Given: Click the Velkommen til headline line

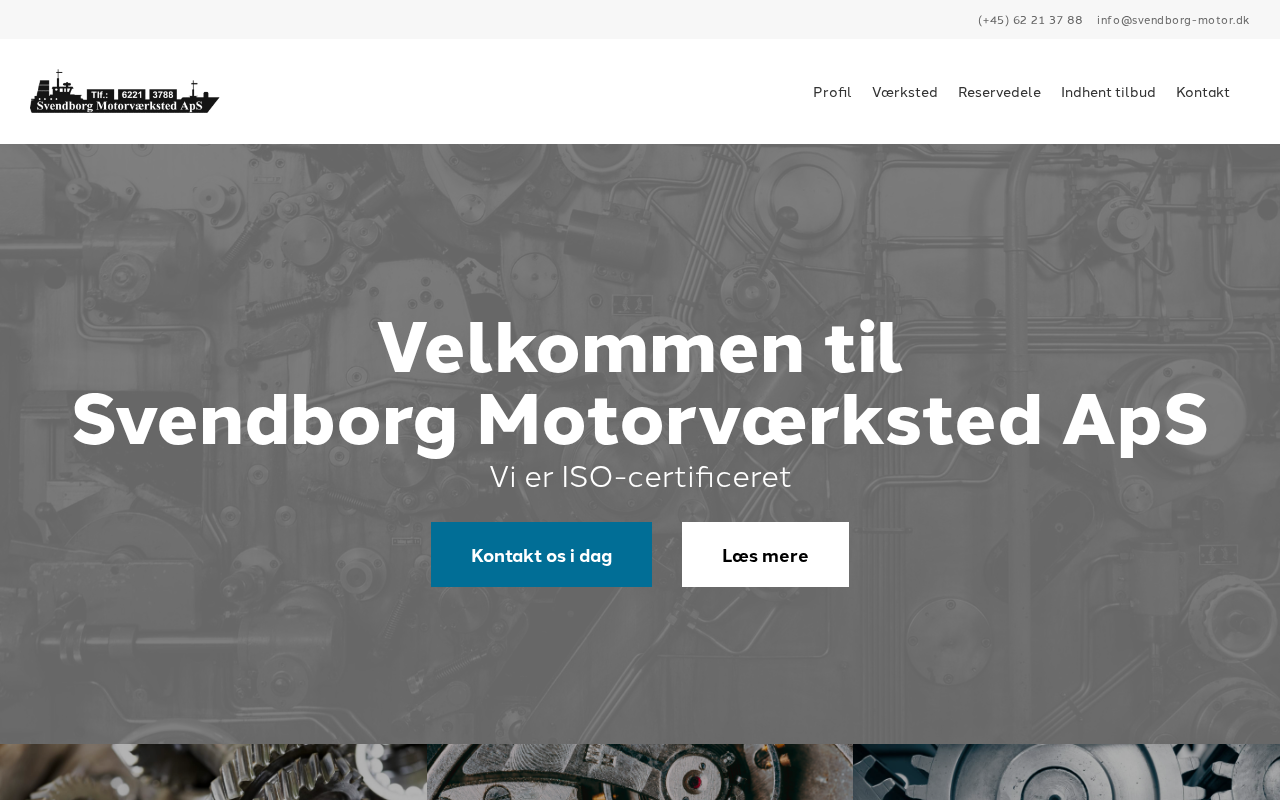Looking at the screenshot, I should tap(640, 347).
